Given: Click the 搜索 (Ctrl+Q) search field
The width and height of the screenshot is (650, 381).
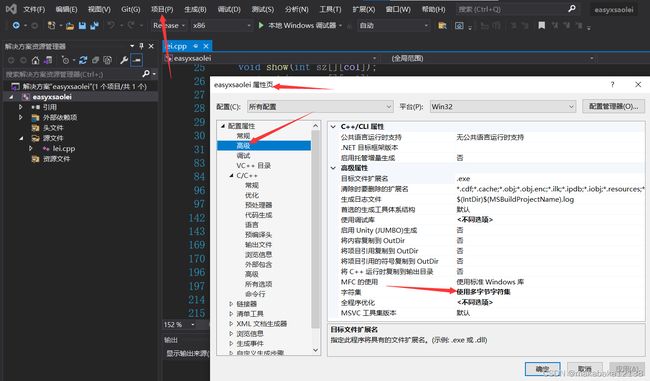Looking at the screenshot, I should 517,9.
